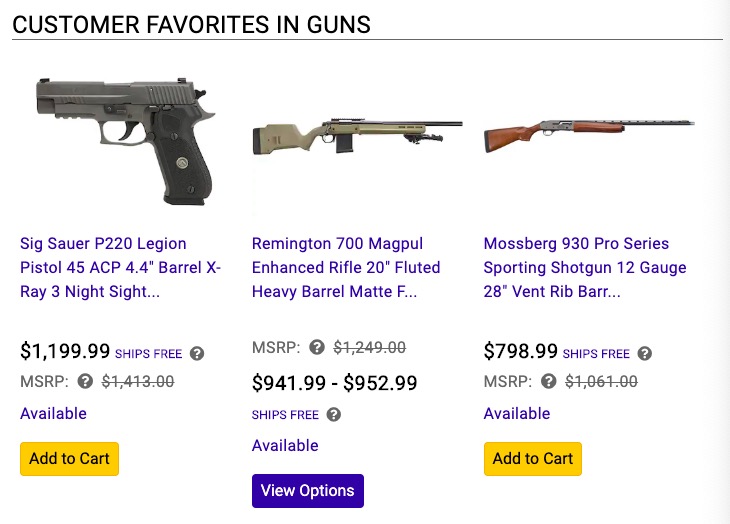
Task: Click Ships Free label under Remington price
Action: 285,415
